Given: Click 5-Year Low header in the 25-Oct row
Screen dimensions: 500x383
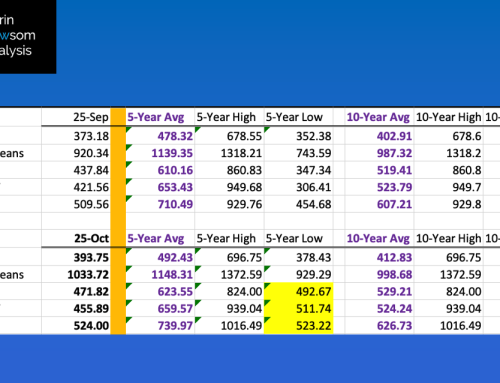Looking at the screenshot, I should click(299, 238).
